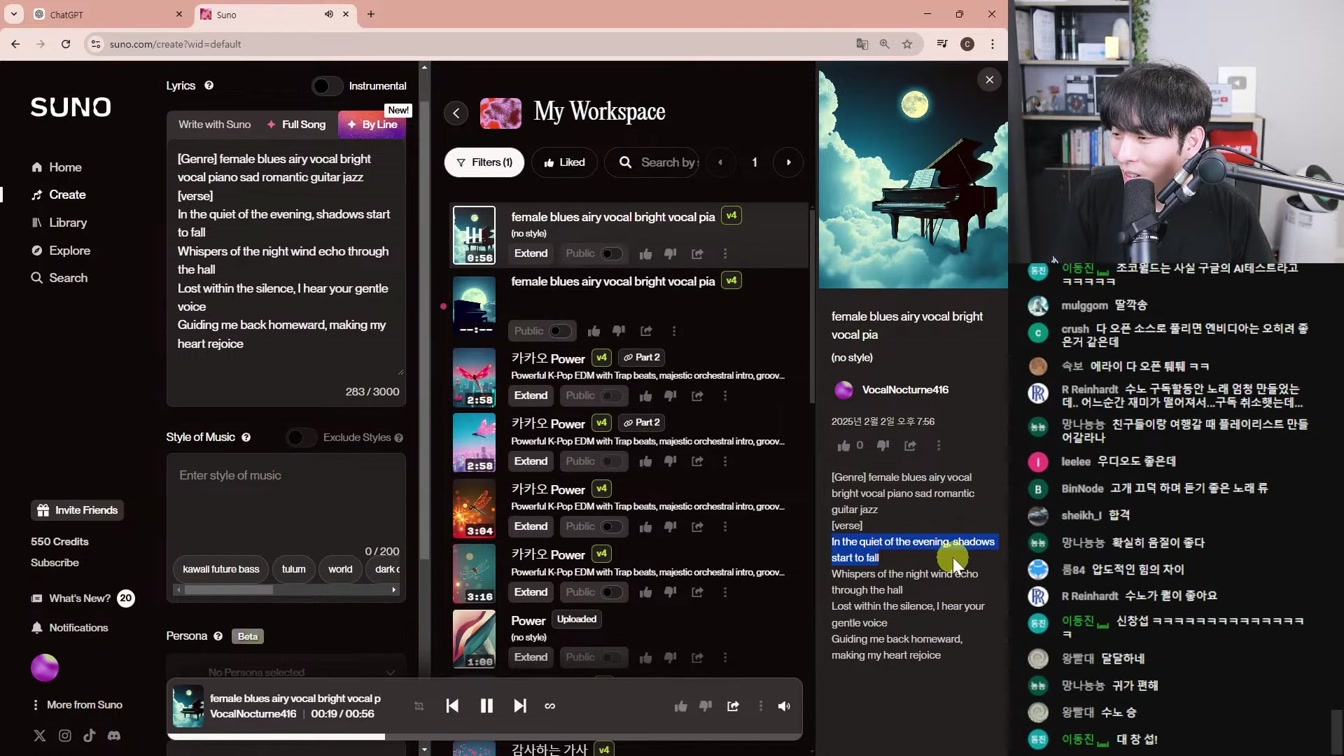Dislike the 0:56 female blues song in list
Viewport: 1344px width, 756px height.
[x=671, y=254]
